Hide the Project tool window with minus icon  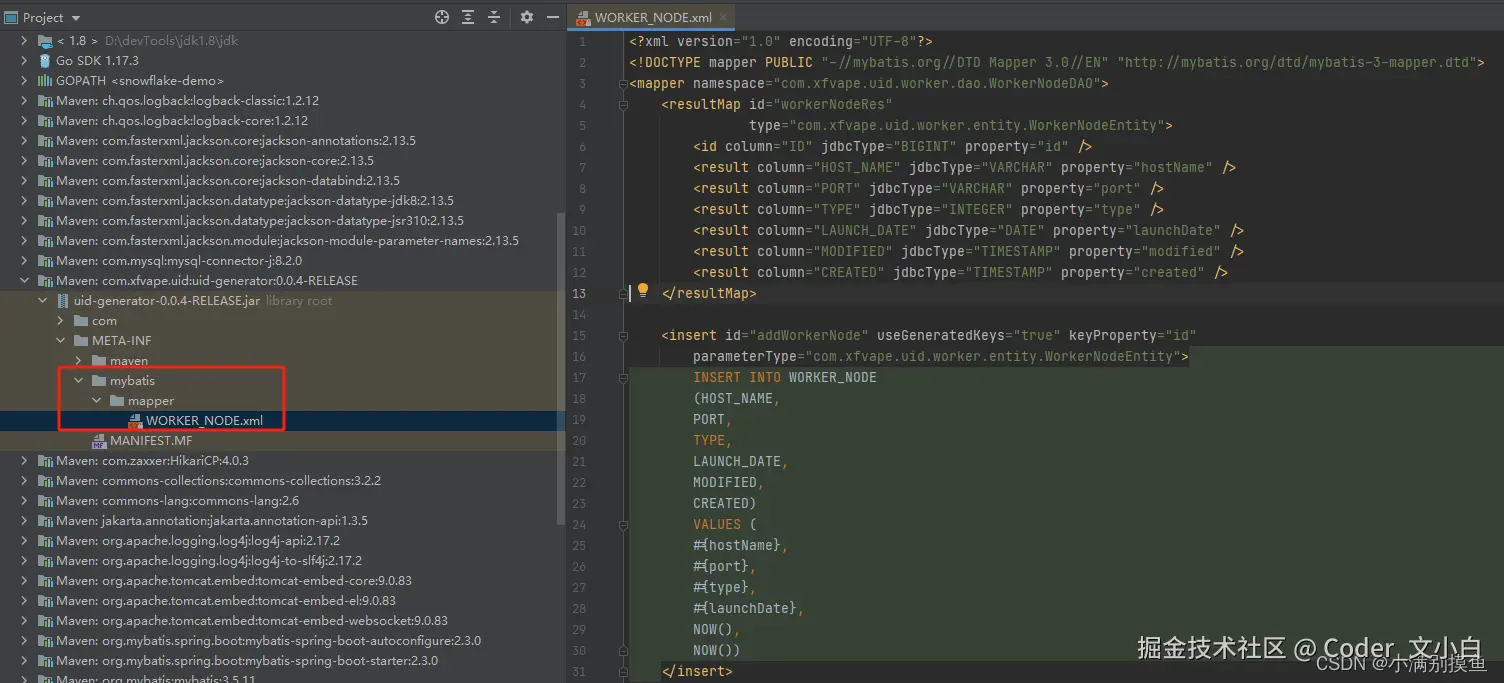pos(551,17)
